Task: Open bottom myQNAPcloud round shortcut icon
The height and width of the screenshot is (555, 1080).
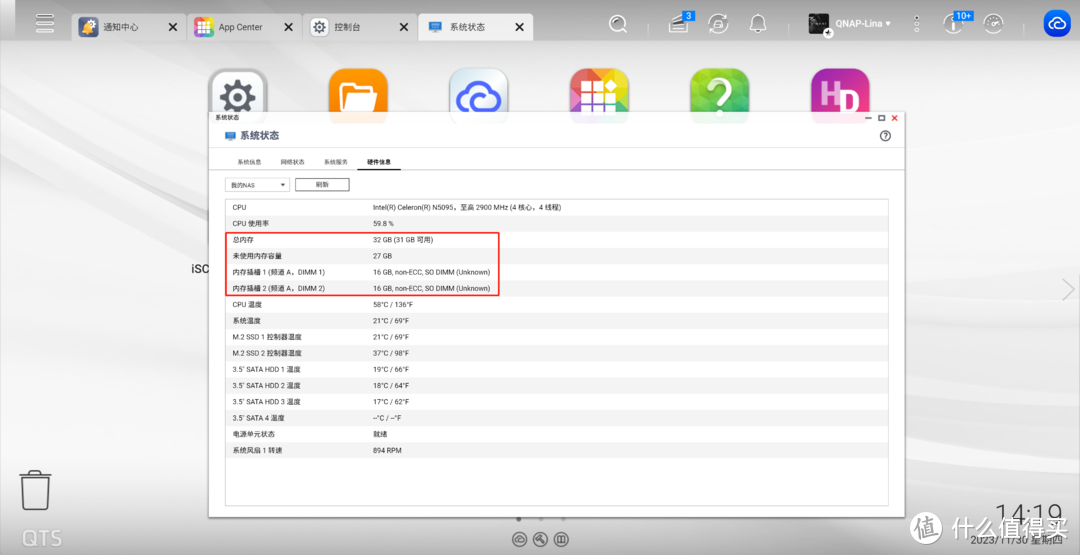Action: coord(519,539)
